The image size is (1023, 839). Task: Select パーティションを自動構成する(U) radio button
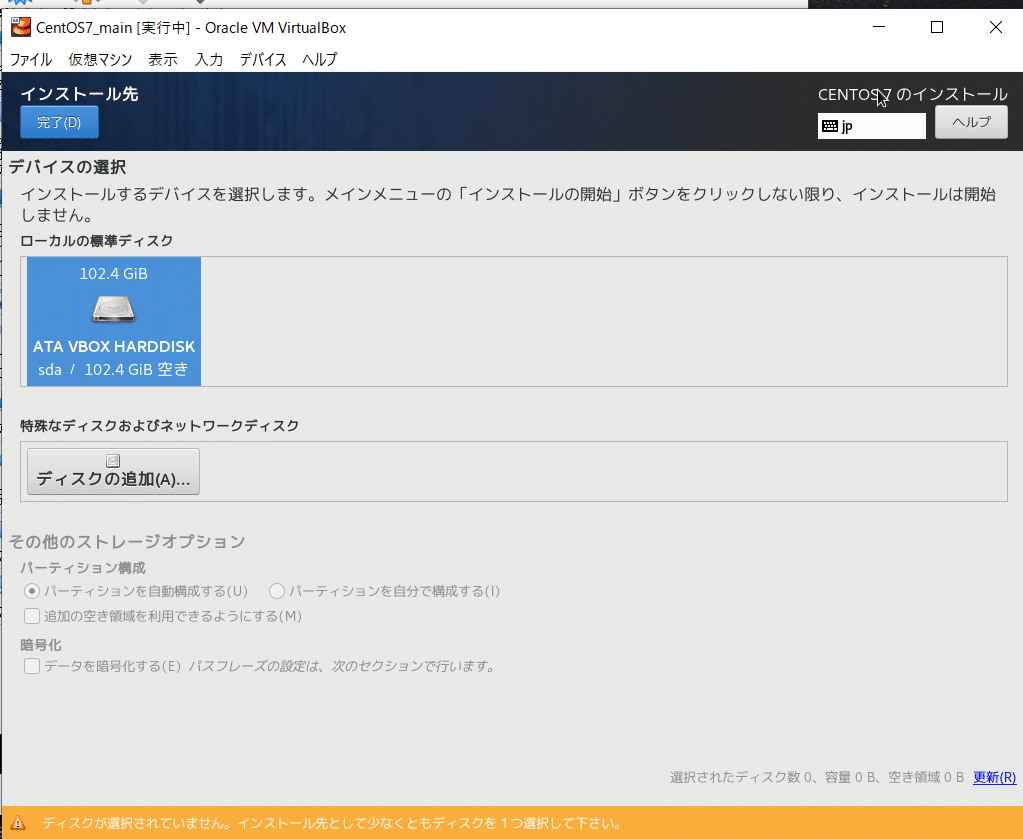[x=31, y=591]
